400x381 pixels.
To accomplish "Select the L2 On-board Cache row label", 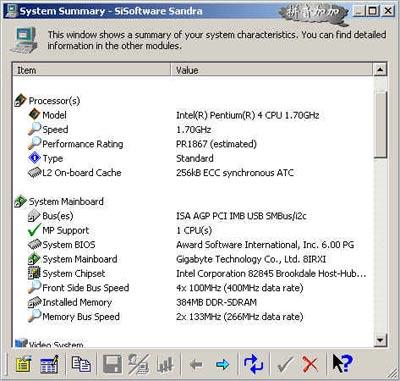I will click(x=82, y=173).
